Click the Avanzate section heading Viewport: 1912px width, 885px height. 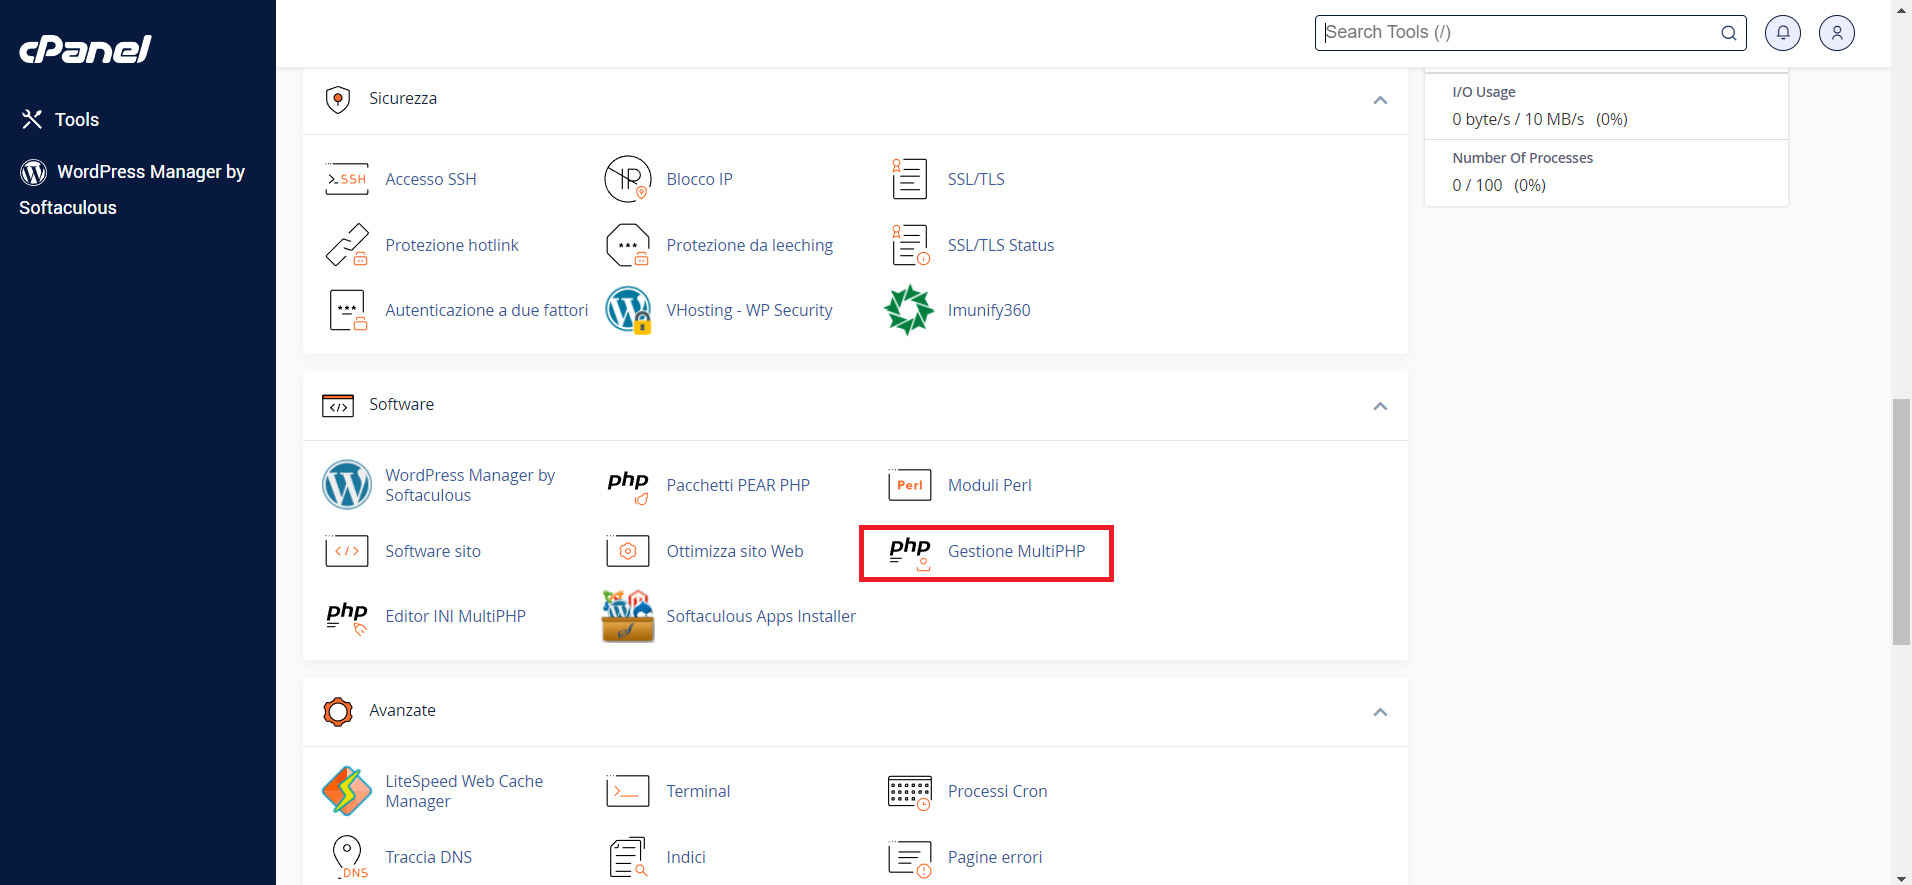(402, 710)
